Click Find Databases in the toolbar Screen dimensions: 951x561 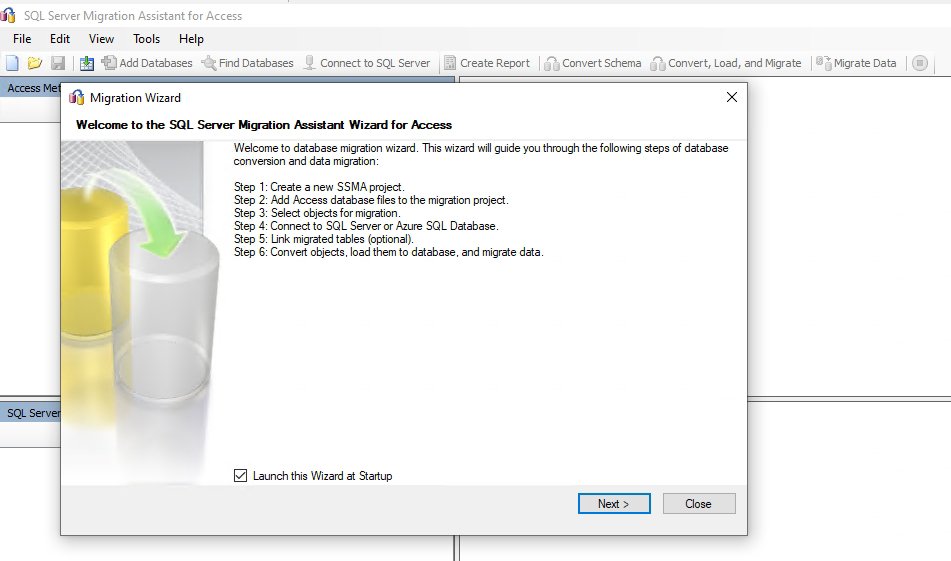pos(247,63)
